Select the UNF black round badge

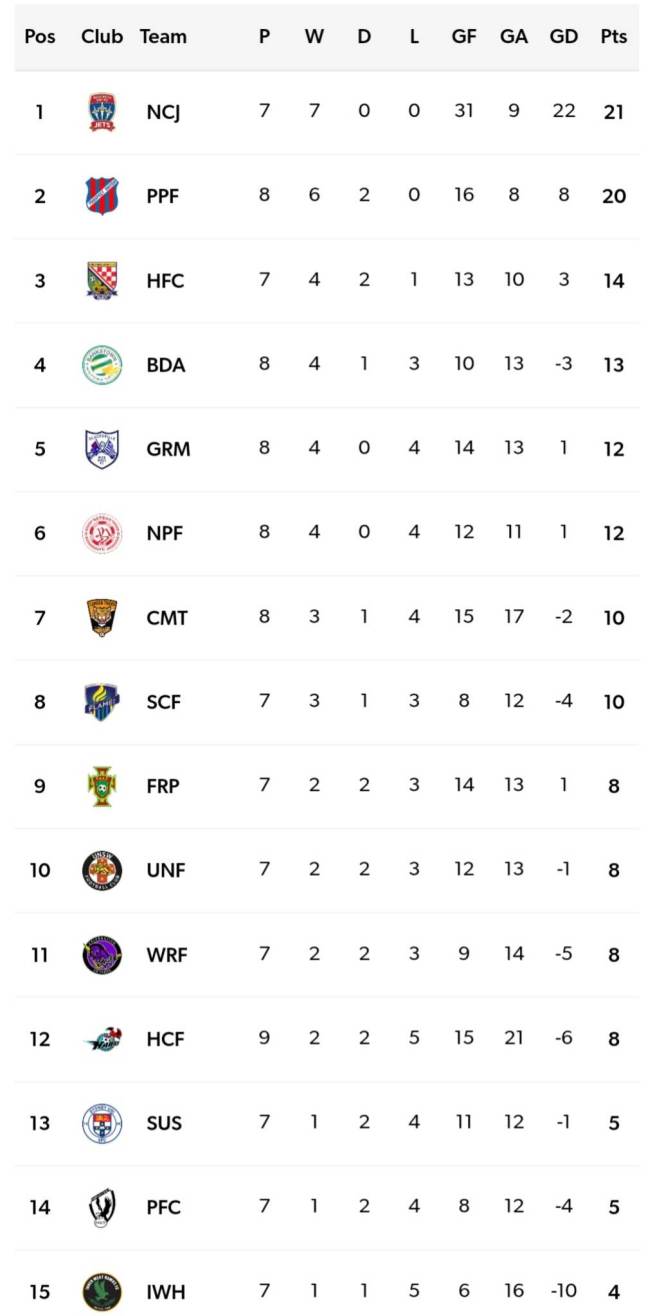(102, 870)
